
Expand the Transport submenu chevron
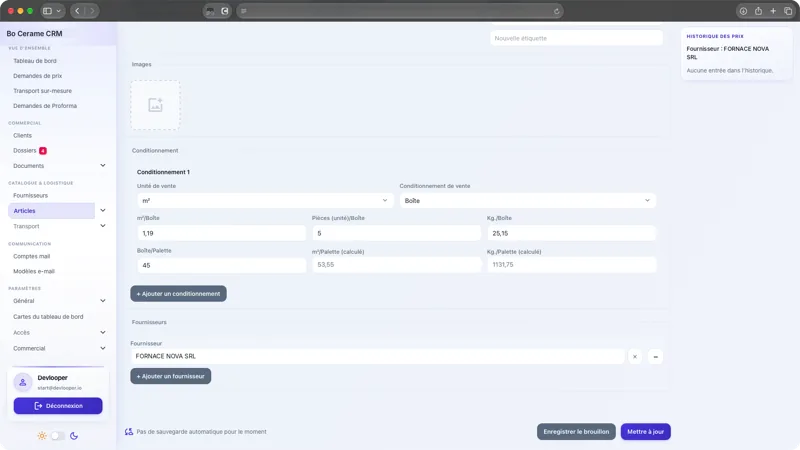pos(103,226)
